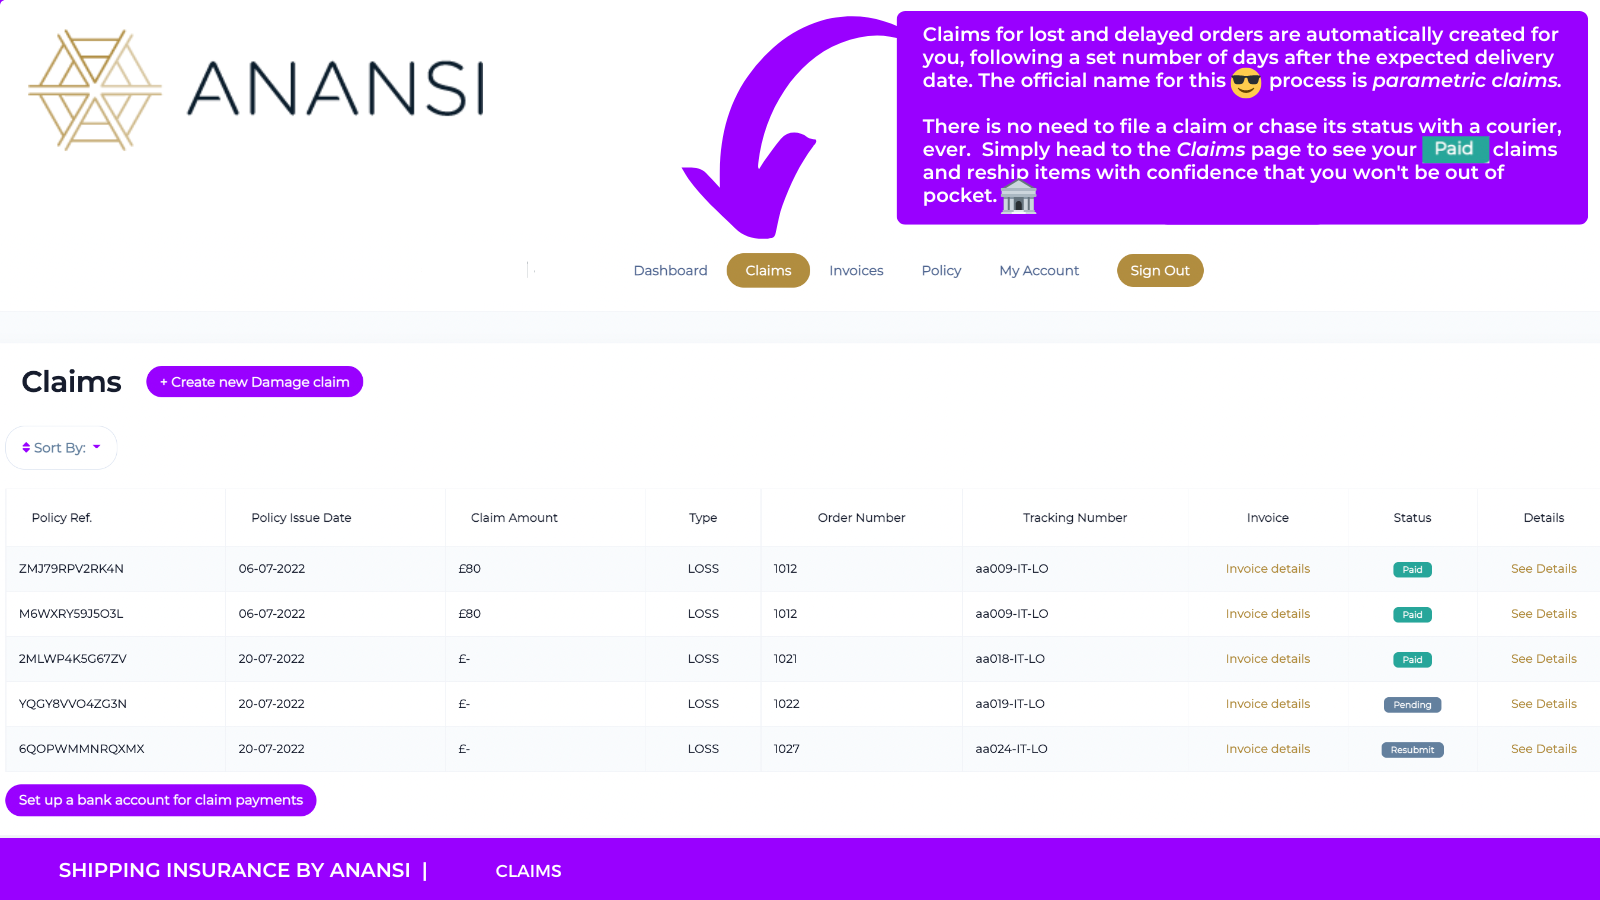Switch to the Policy tab
Viewport: 1600px width, 900px height.
click(x=941, y=271)
